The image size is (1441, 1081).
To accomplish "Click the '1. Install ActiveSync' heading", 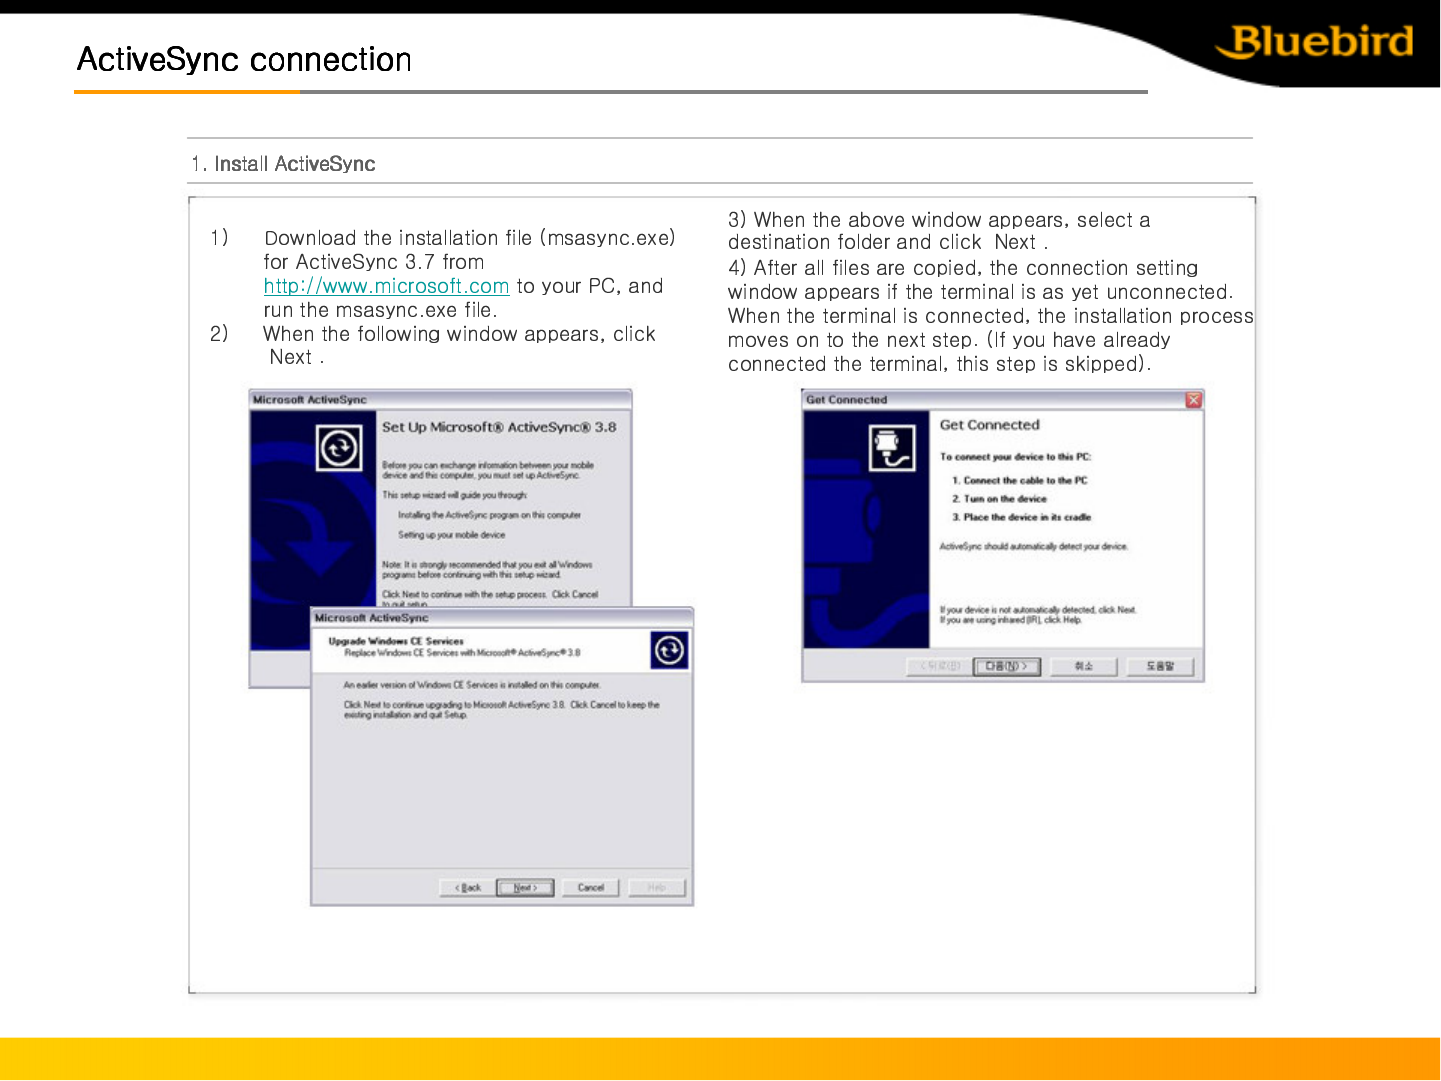I will point(284,164).
